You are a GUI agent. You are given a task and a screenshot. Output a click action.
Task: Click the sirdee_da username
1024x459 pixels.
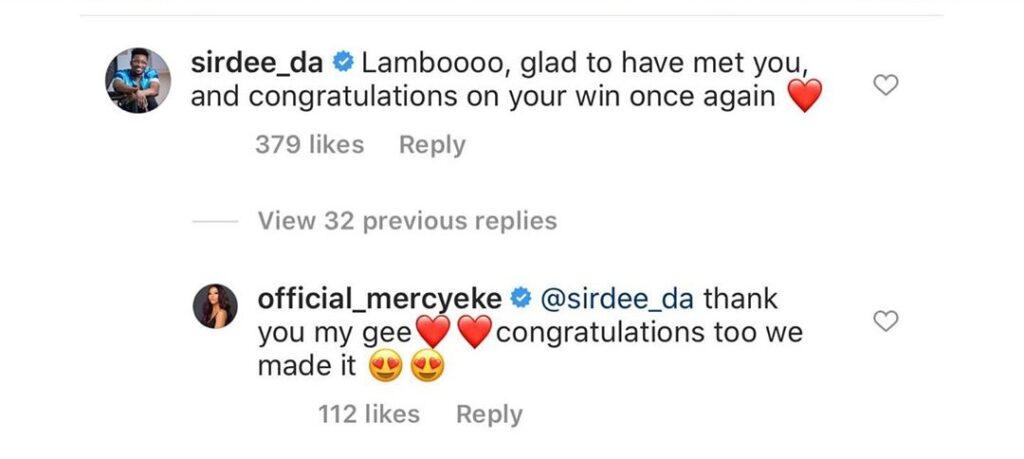click(257, 63)
